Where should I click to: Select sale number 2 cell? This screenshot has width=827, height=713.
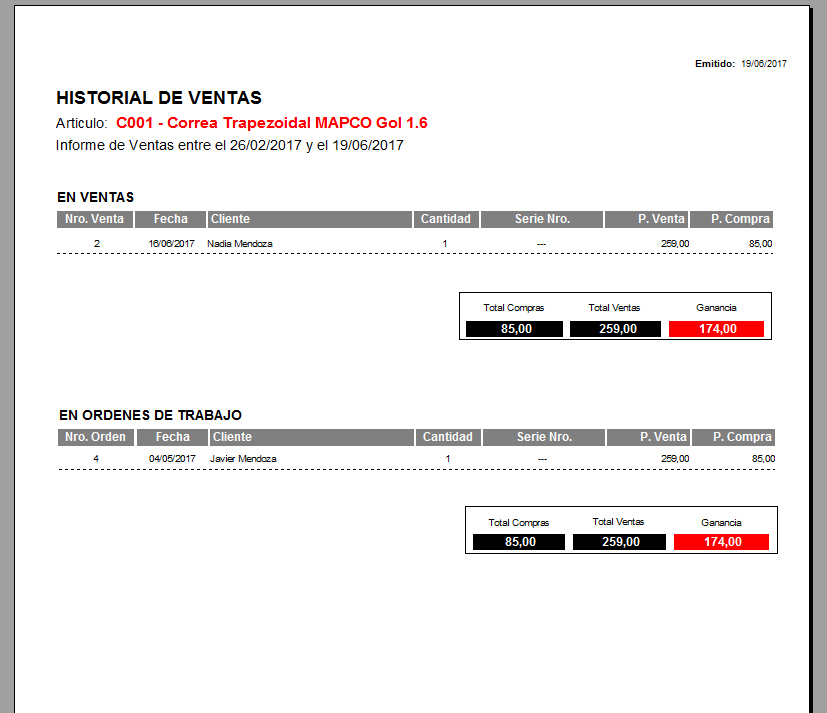[97, 244]
